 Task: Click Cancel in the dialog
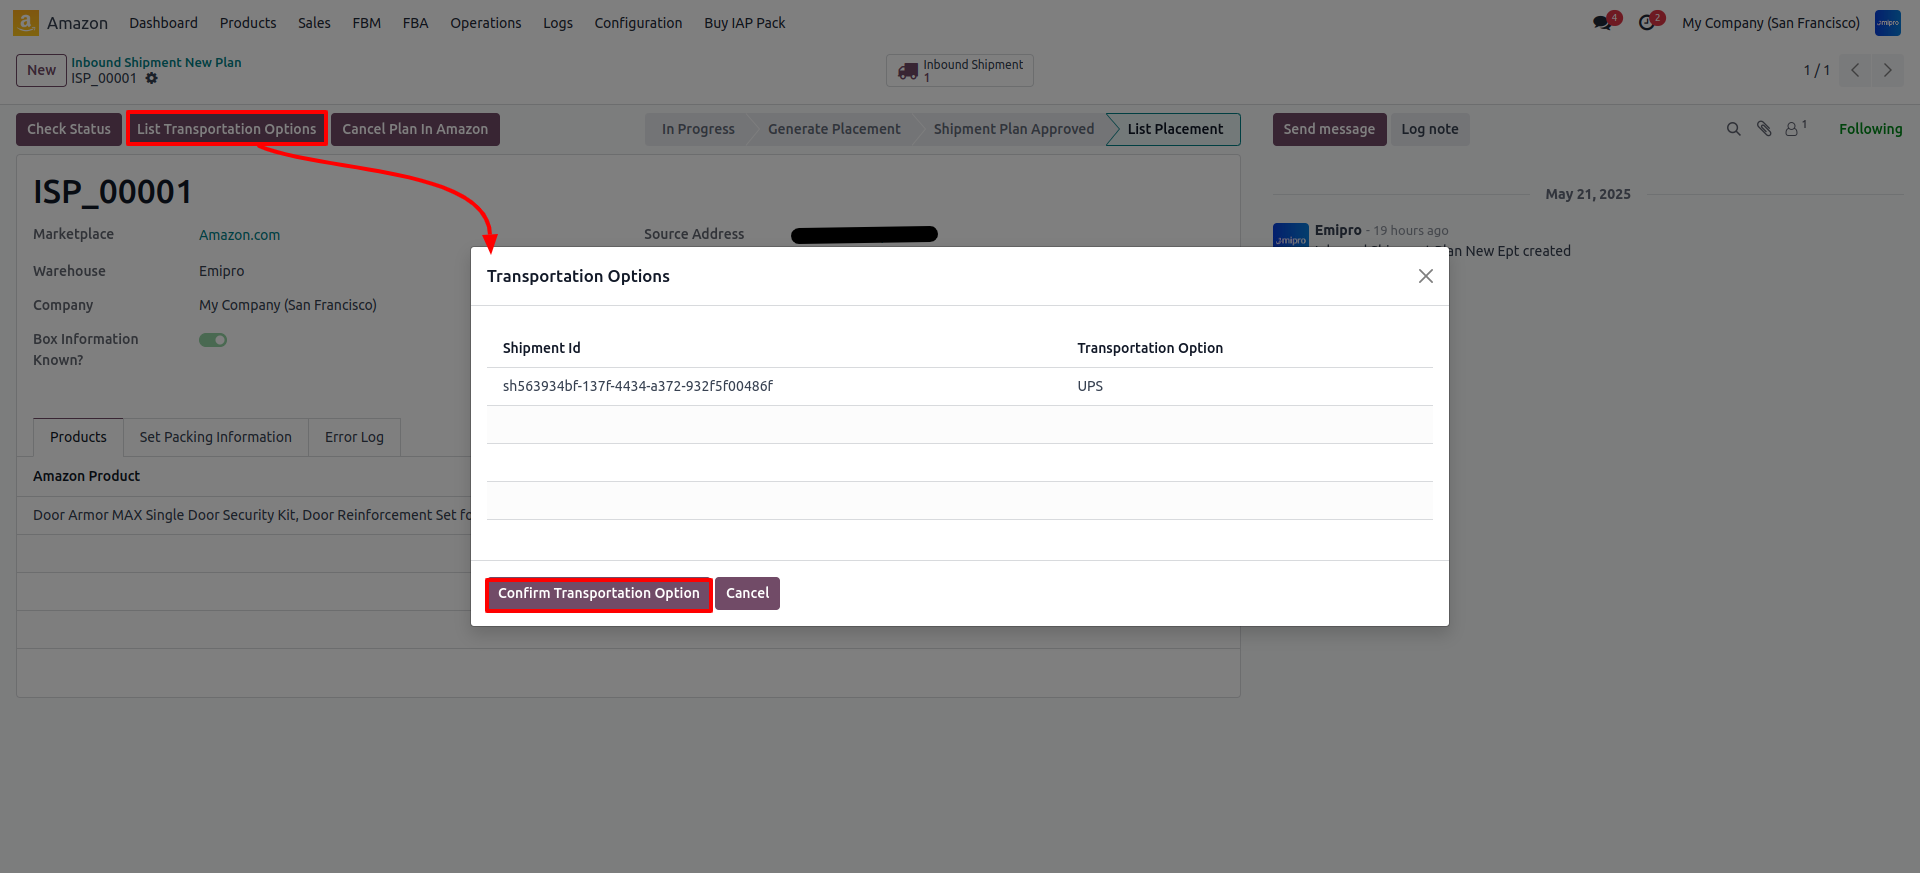click(x=747, y=593)
